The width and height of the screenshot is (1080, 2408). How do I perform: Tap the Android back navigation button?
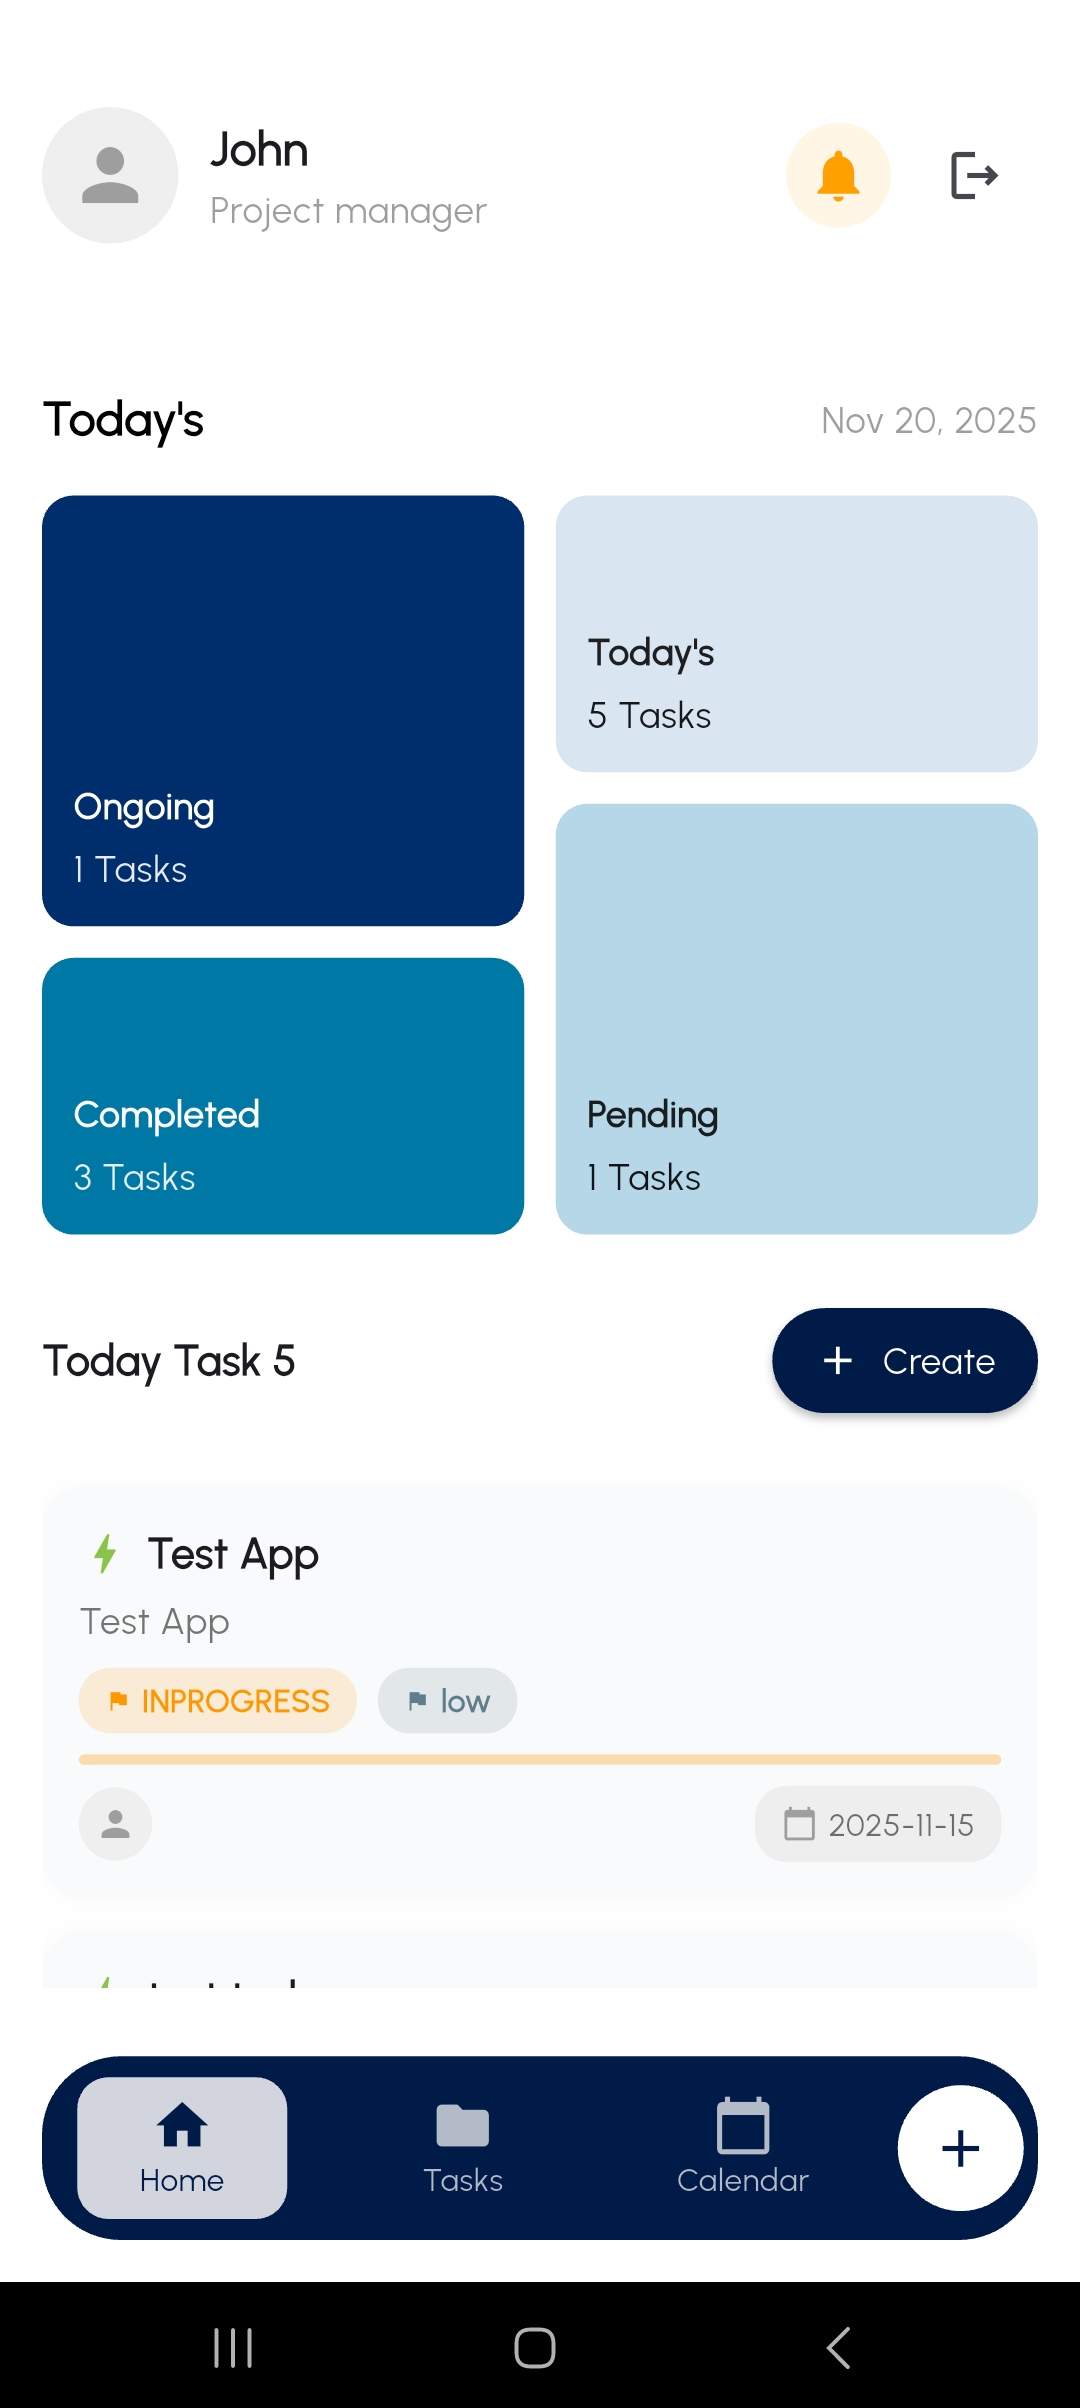tap(838, 2347)
